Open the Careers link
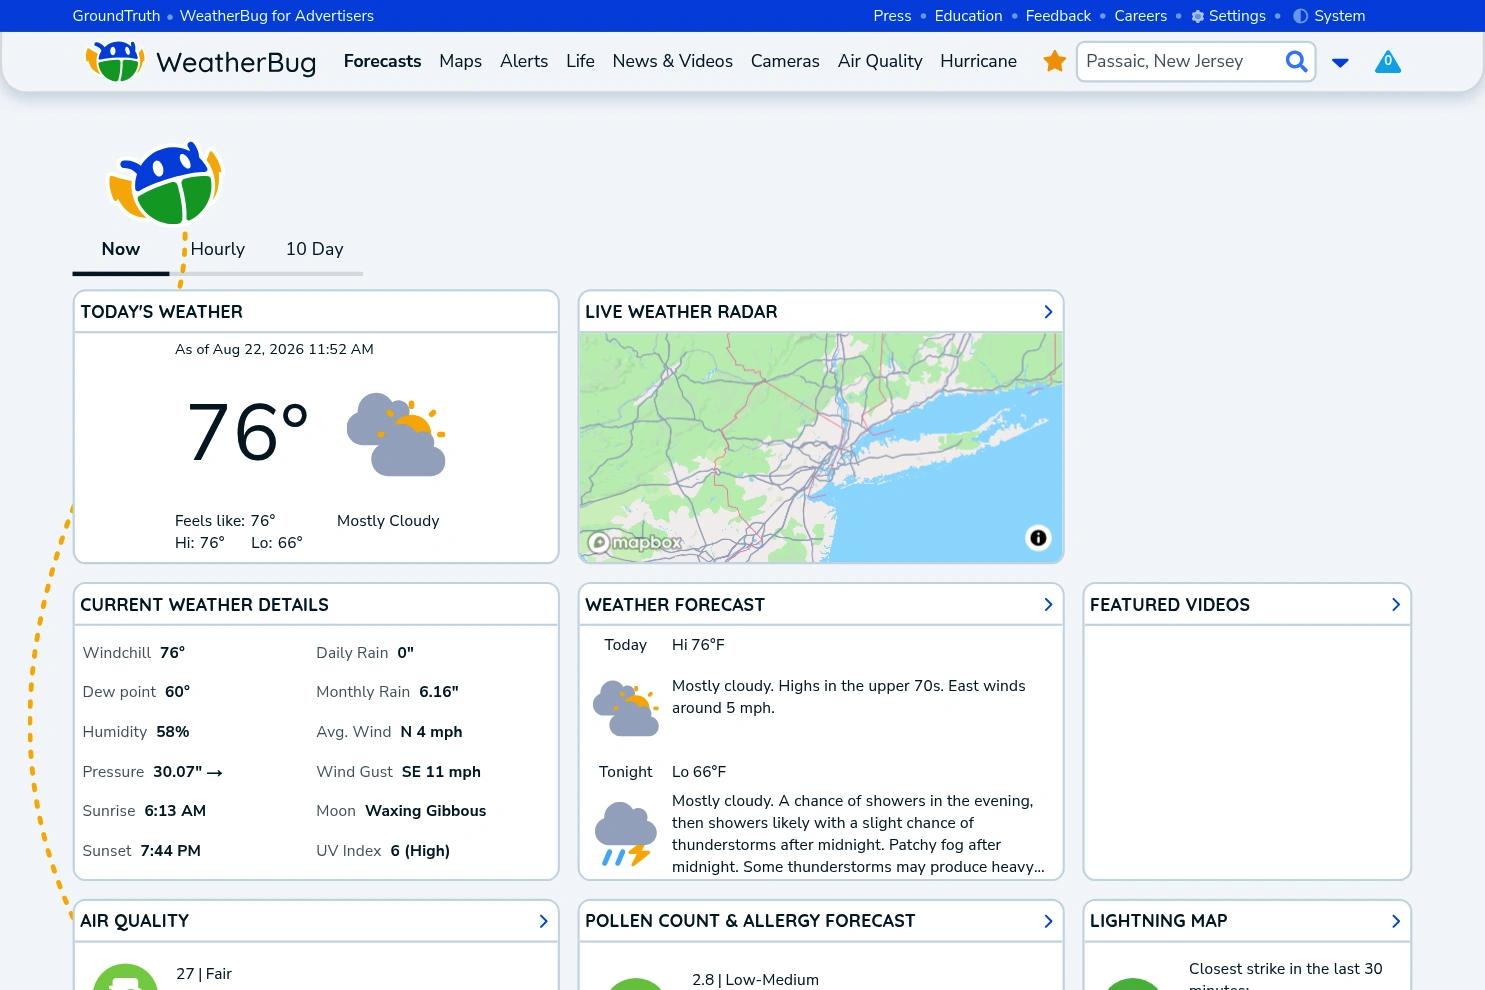 tap(1140, 16)
